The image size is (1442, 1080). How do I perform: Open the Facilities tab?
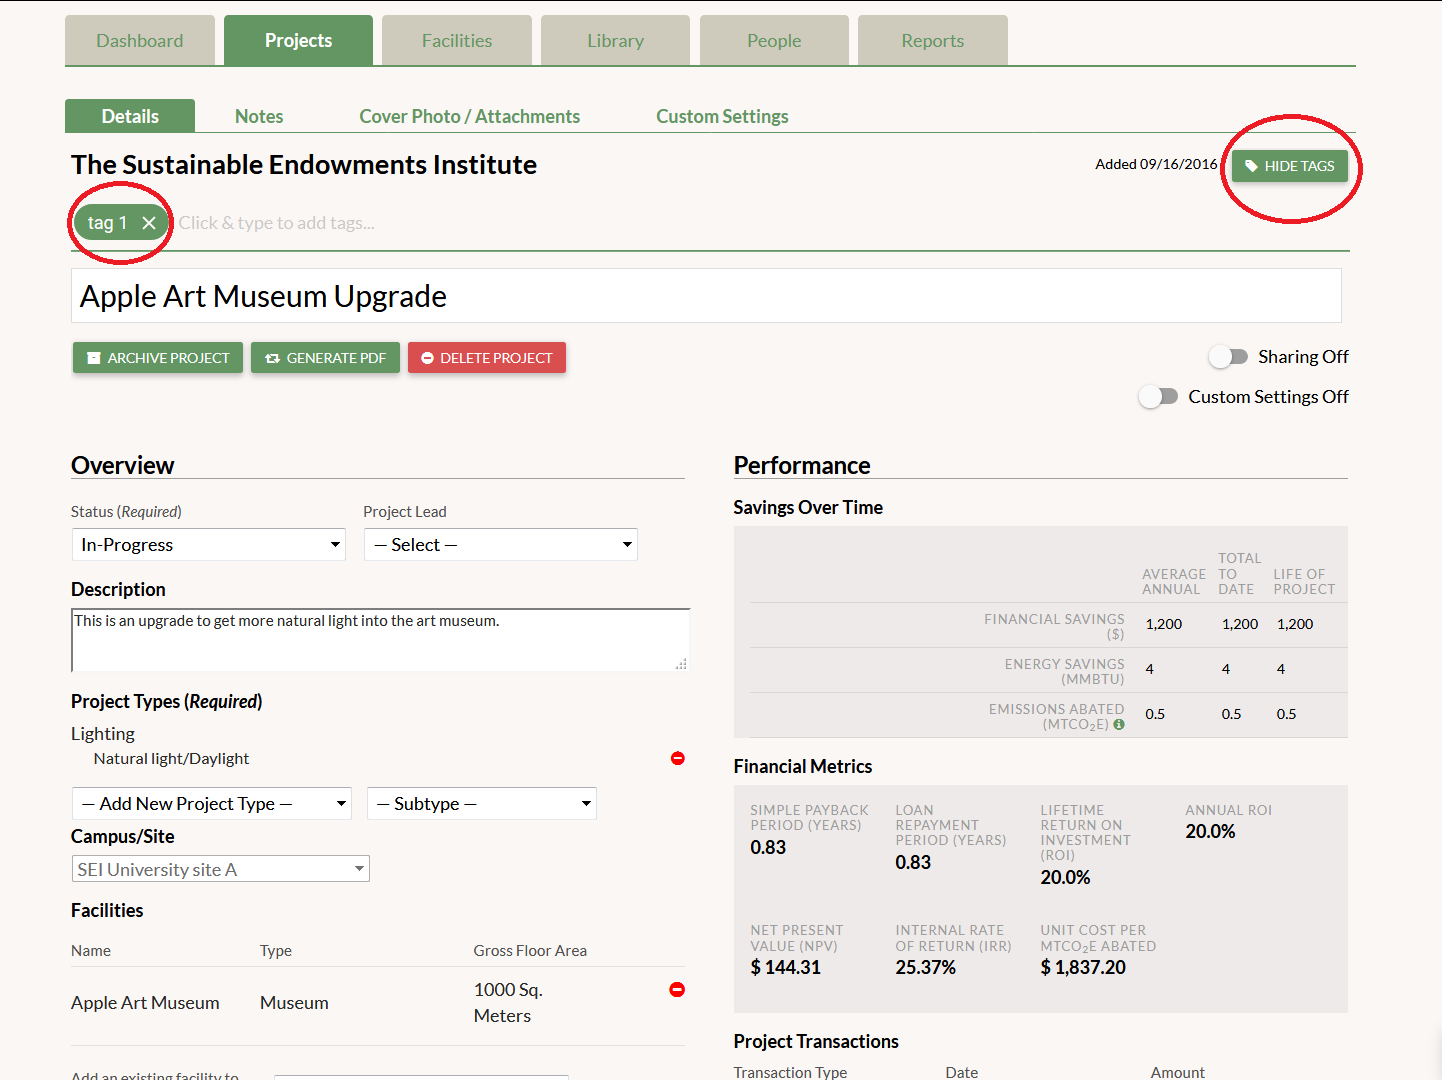tap(457, 41)
